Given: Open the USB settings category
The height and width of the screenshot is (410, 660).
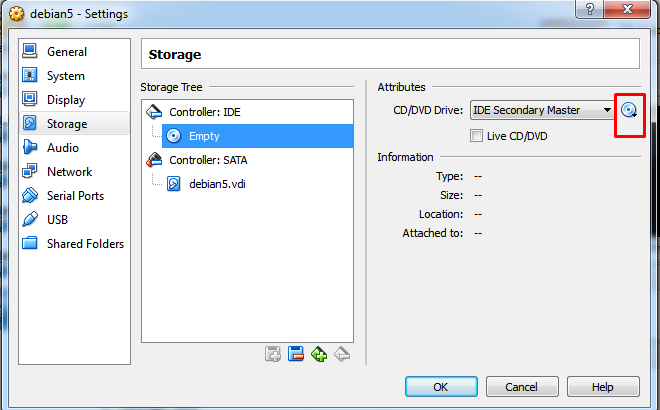Looking at the screenshot, I should (x=59, y=220).
